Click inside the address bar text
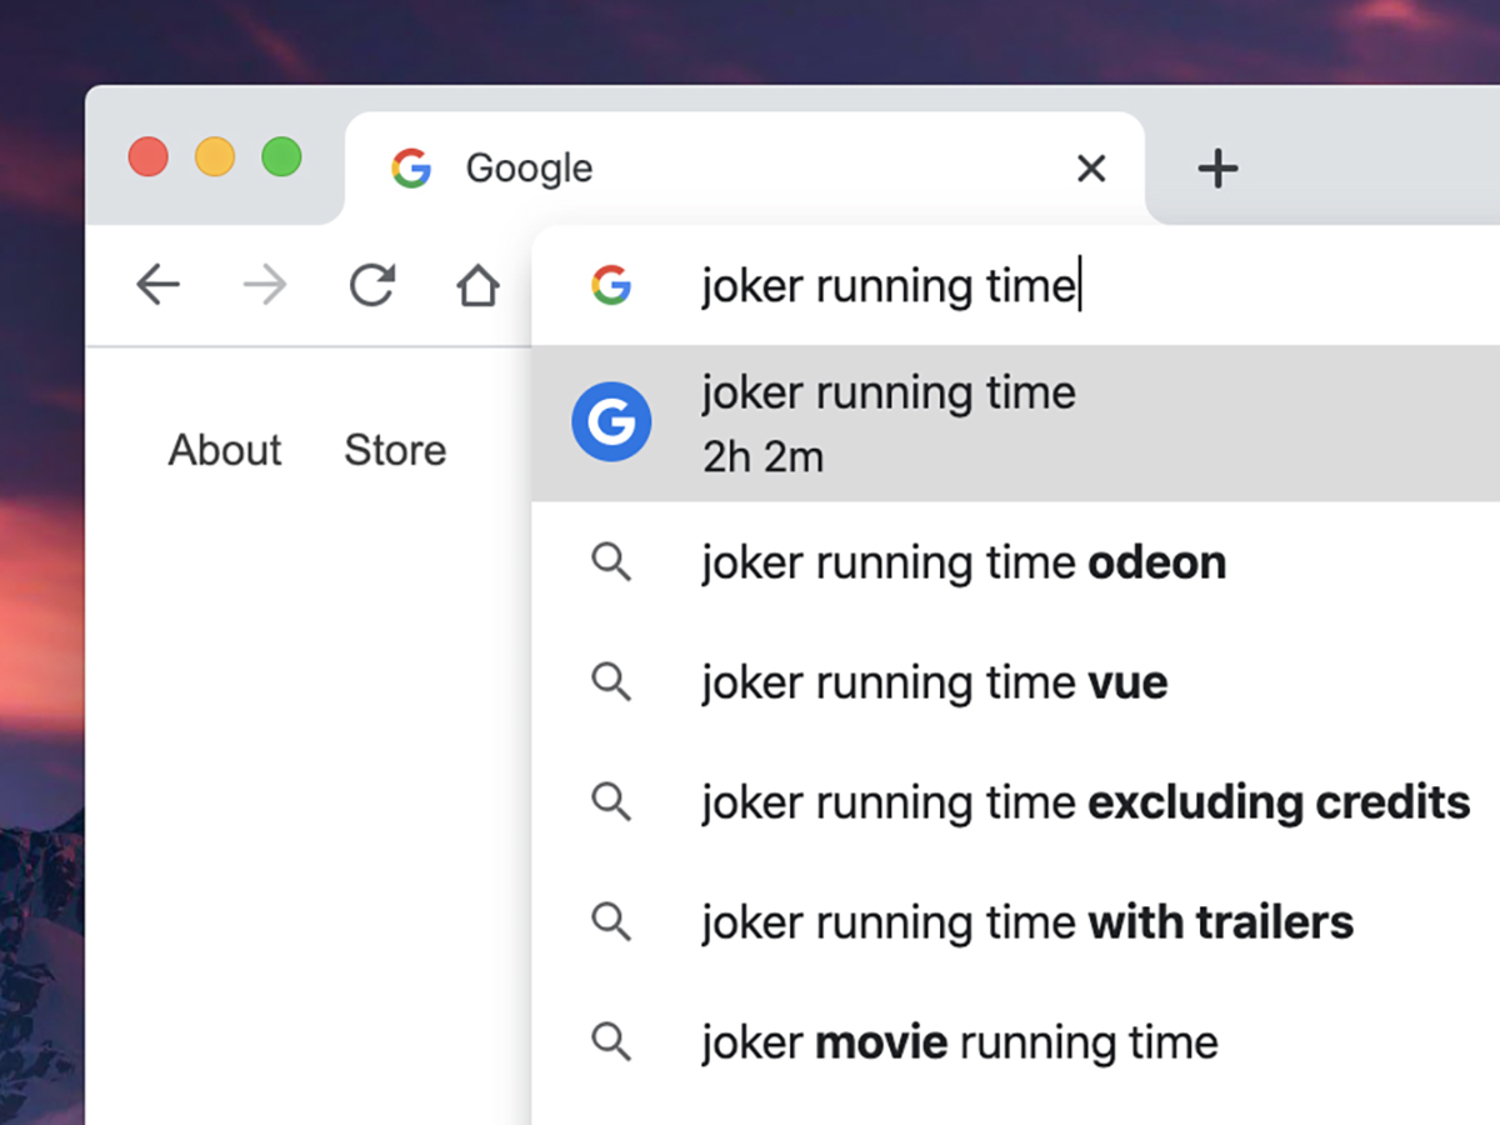Image resolution: width=1500 pixels, height=1125 pixels. (888, 286)
